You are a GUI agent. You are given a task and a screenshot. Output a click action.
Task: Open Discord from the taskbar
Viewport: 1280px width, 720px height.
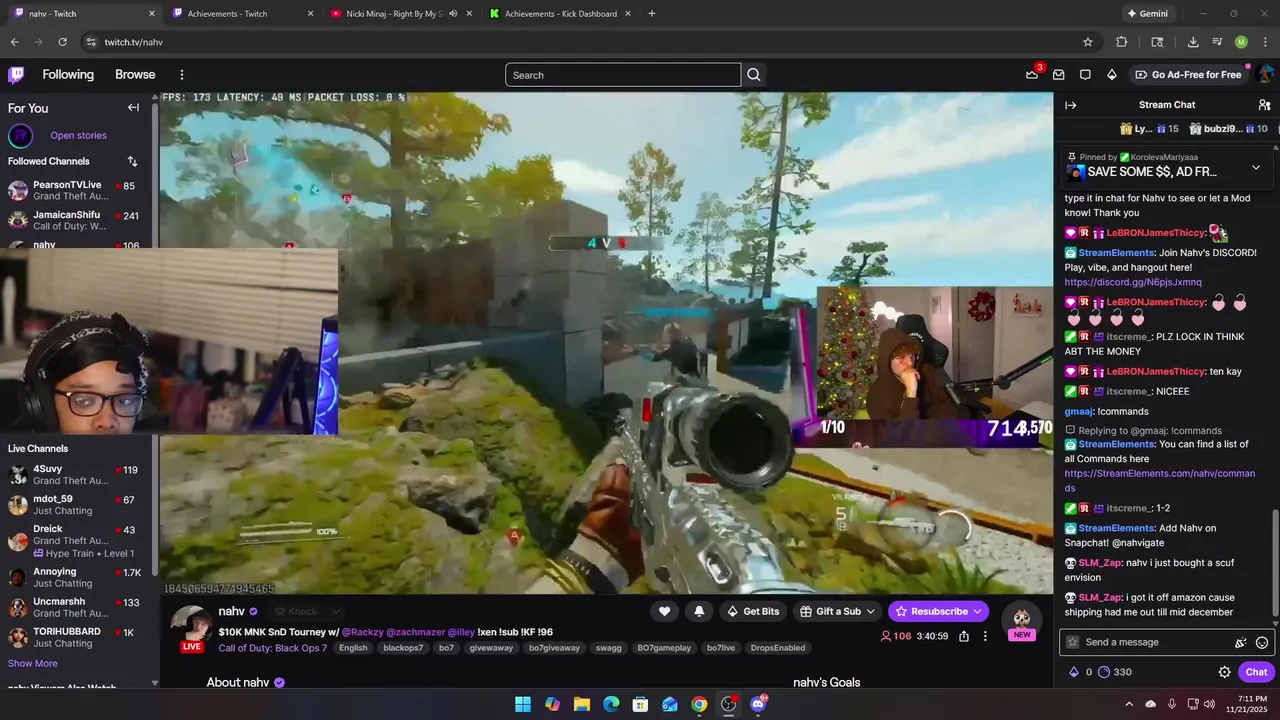758,704
